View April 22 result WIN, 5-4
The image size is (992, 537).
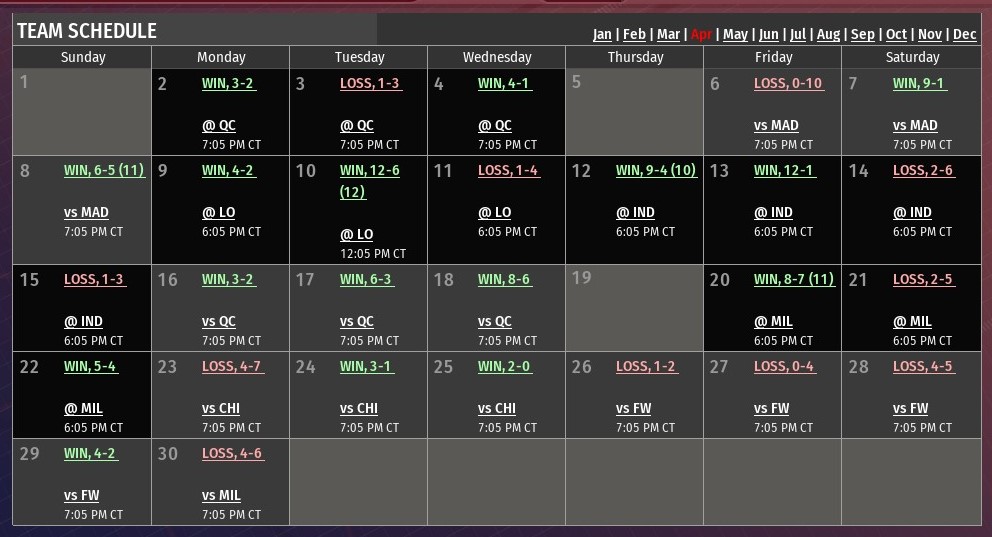coord(90,366)
